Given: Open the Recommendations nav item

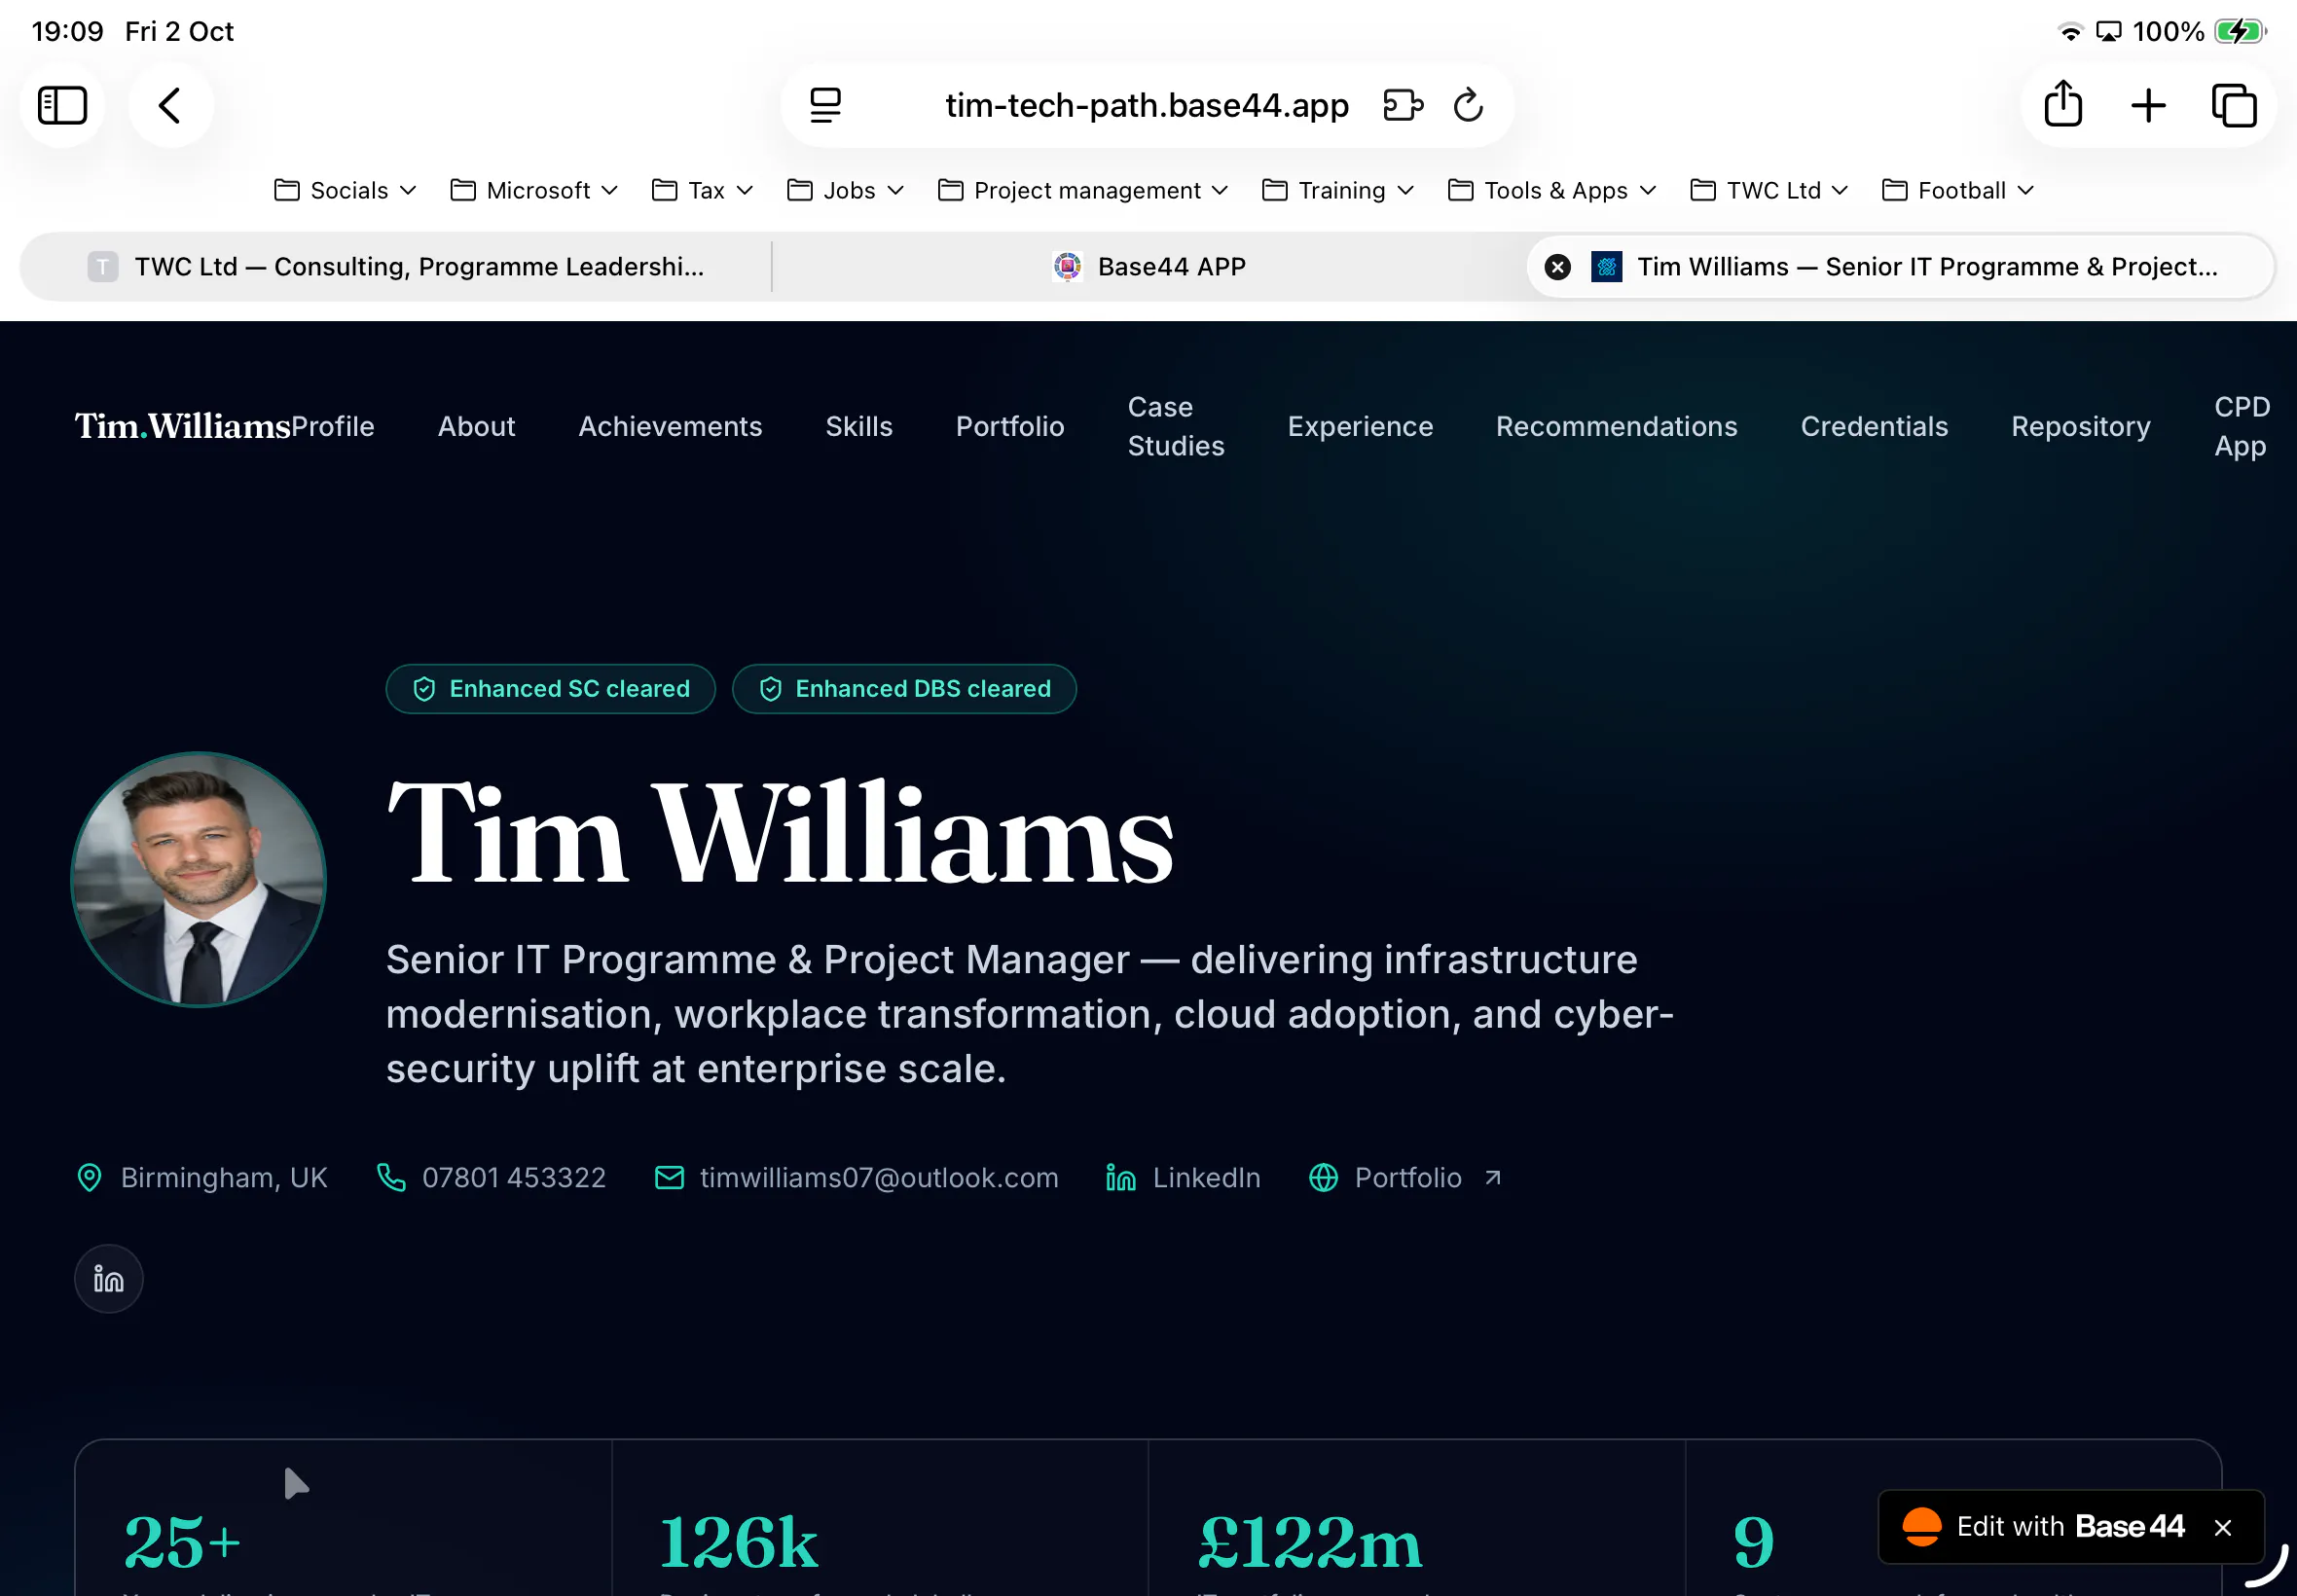Looking at the screenshot, I should (1616, 426).
